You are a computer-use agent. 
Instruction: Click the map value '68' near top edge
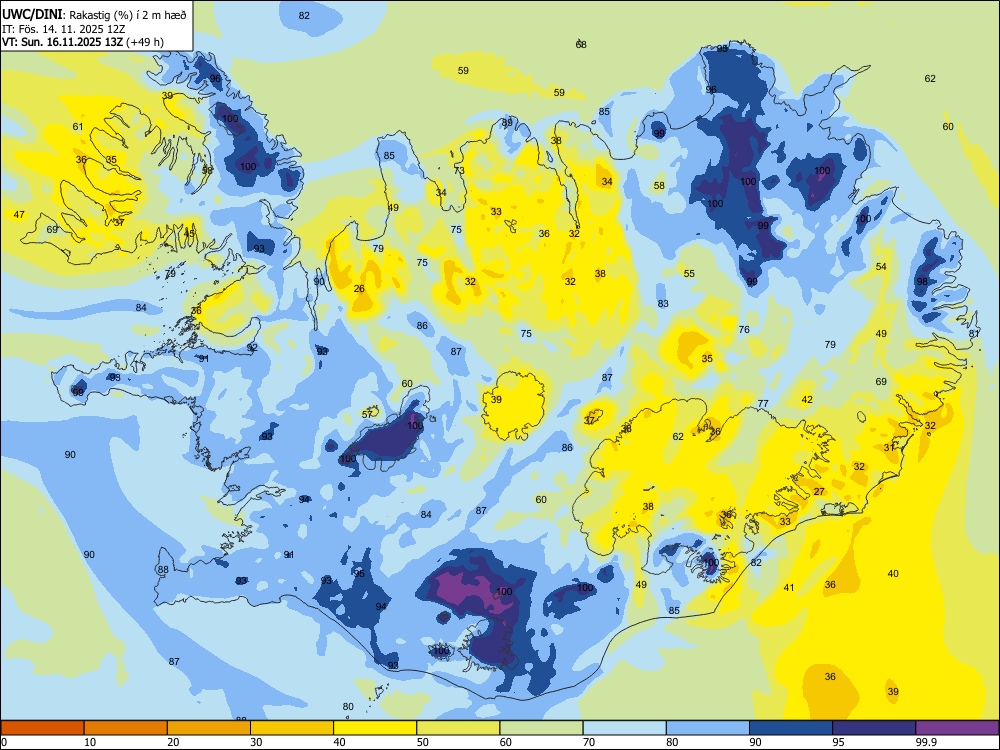[581, 45]
